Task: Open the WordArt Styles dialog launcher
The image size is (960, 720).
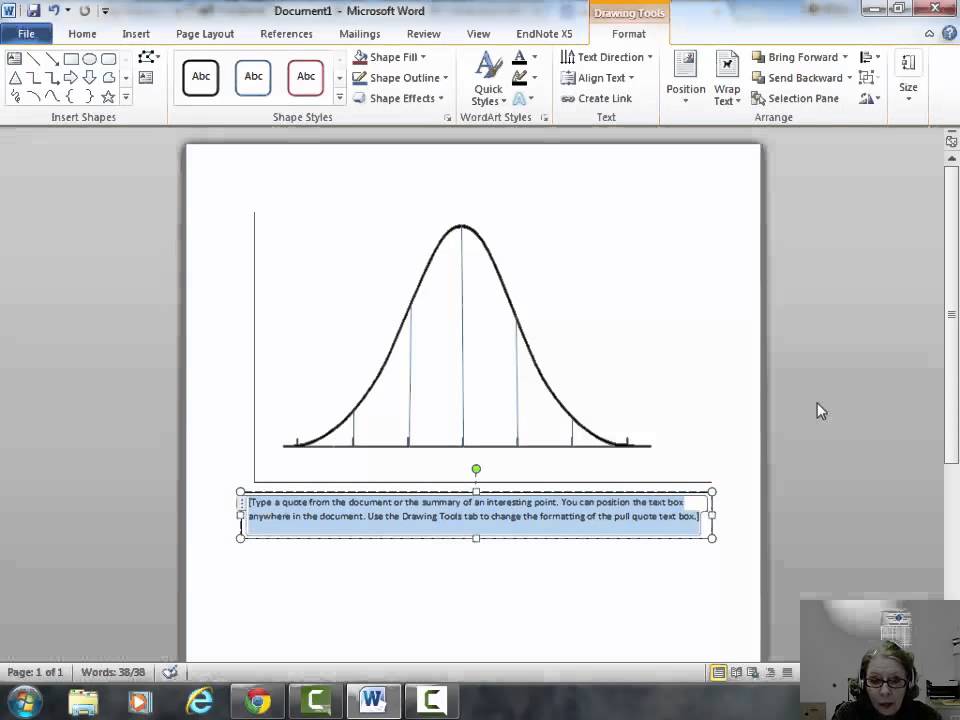Action: [x=544, y=118]
